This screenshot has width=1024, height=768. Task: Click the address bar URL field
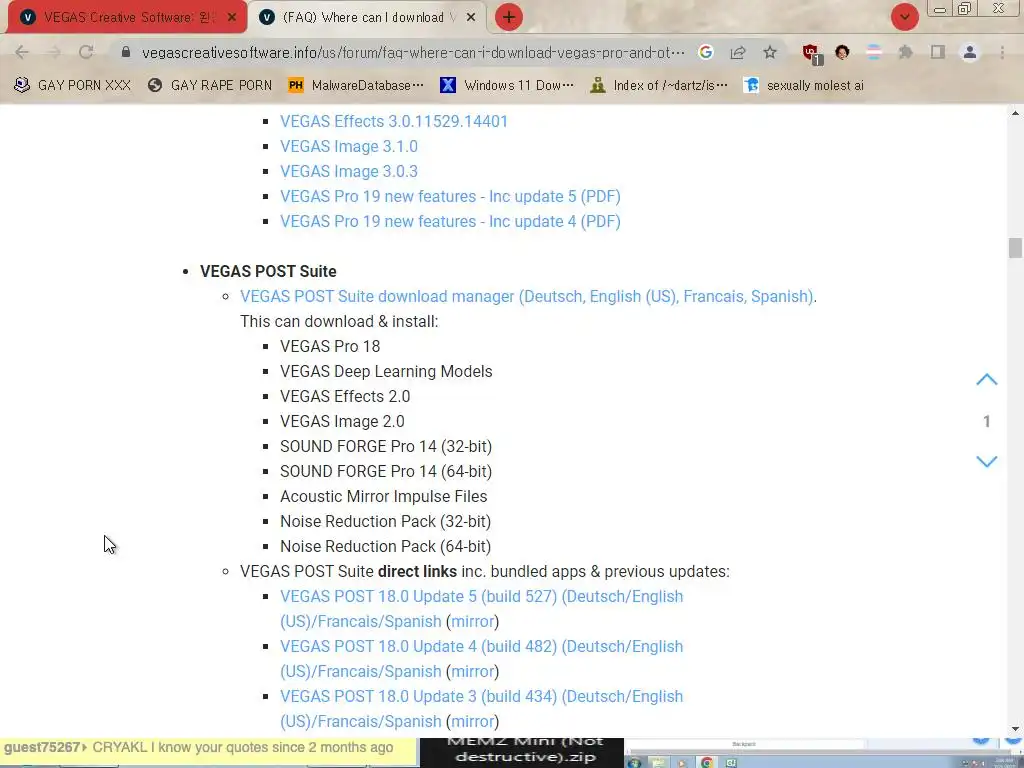click(x=413, y=52)
